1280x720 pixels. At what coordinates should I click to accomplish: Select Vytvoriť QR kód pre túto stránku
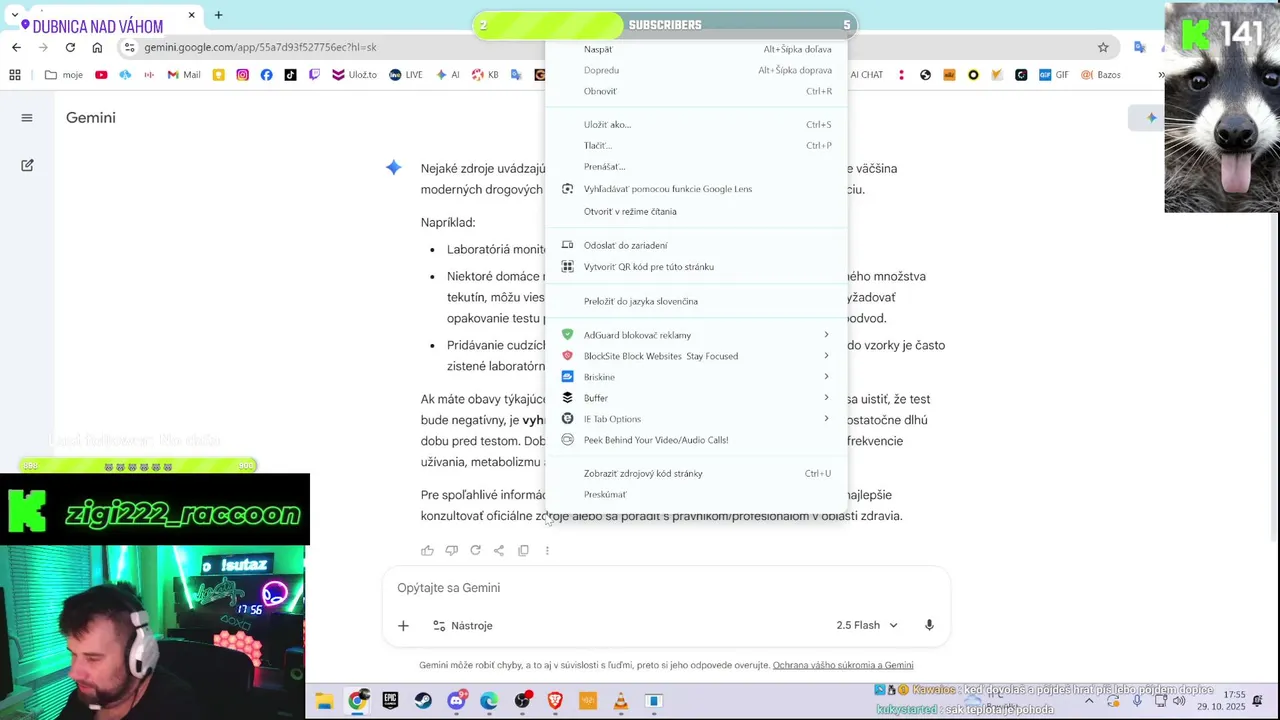point(697,267)
